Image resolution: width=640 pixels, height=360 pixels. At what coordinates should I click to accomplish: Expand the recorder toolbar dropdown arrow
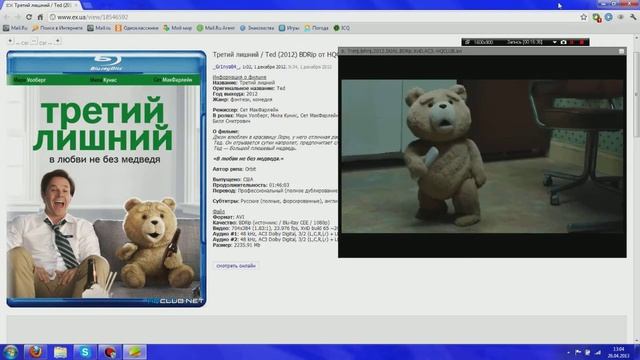(x=554, y=42)
